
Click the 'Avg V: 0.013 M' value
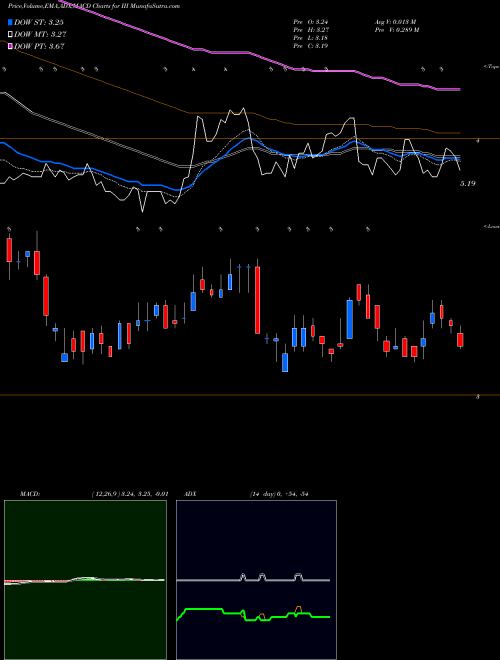click(x=396, y=22)
